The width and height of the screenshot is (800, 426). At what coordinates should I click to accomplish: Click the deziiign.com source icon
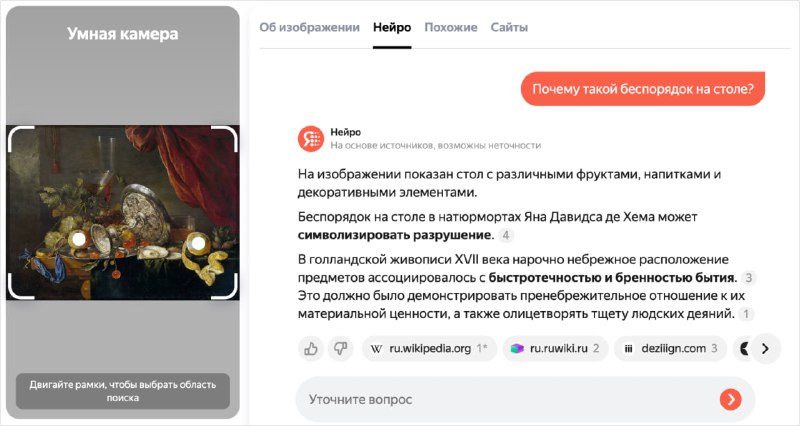629,349
